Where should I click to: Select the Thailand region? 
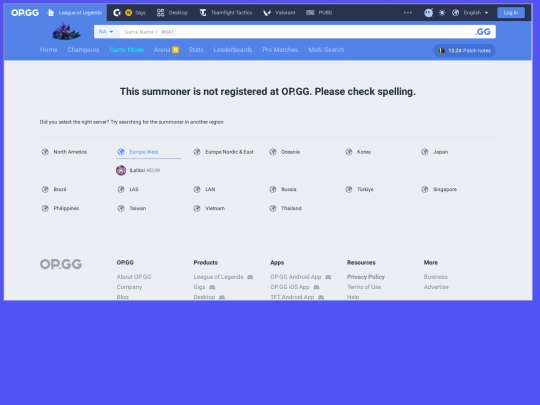coord(285,208)
